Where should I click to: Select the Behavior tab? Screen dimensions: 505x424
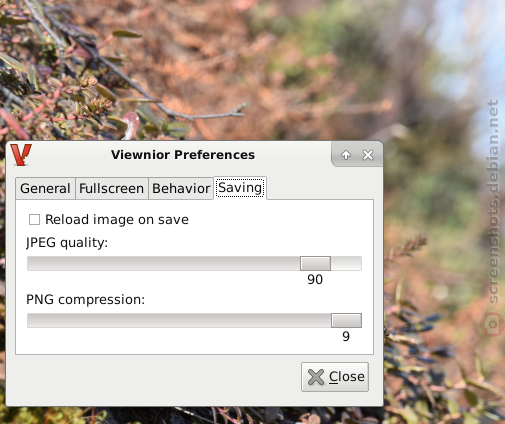pyautogui.click(x=181, y=188)
